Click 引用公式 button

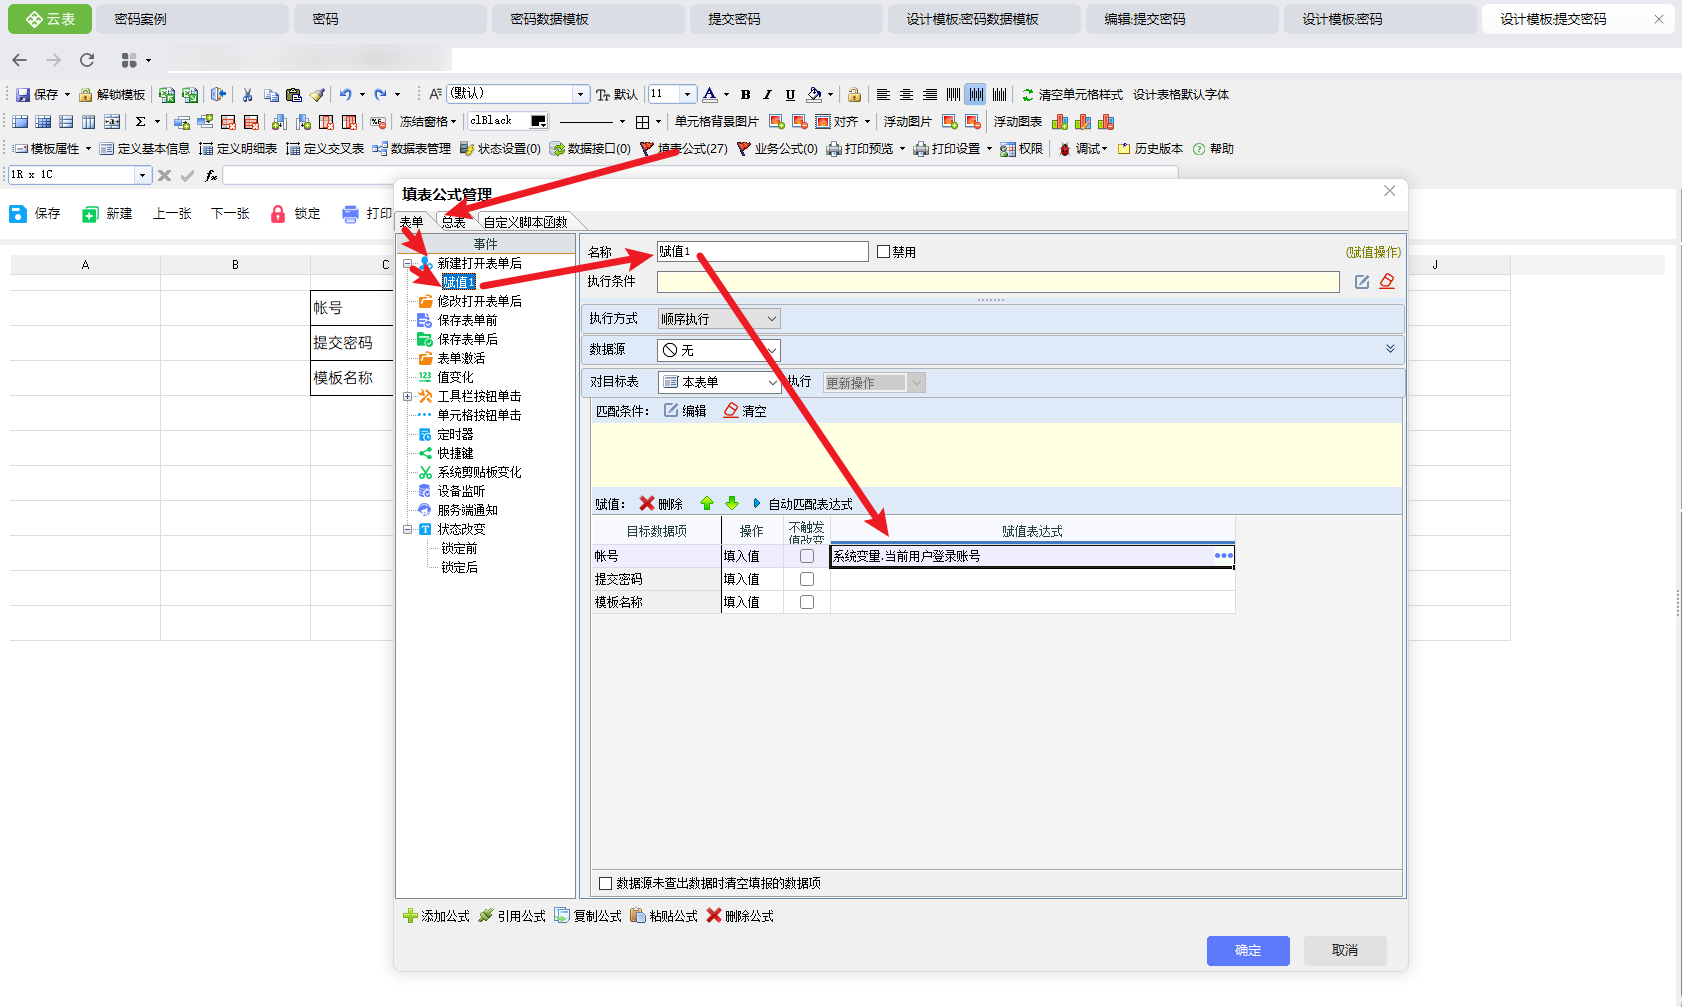[x=512, y=916]
